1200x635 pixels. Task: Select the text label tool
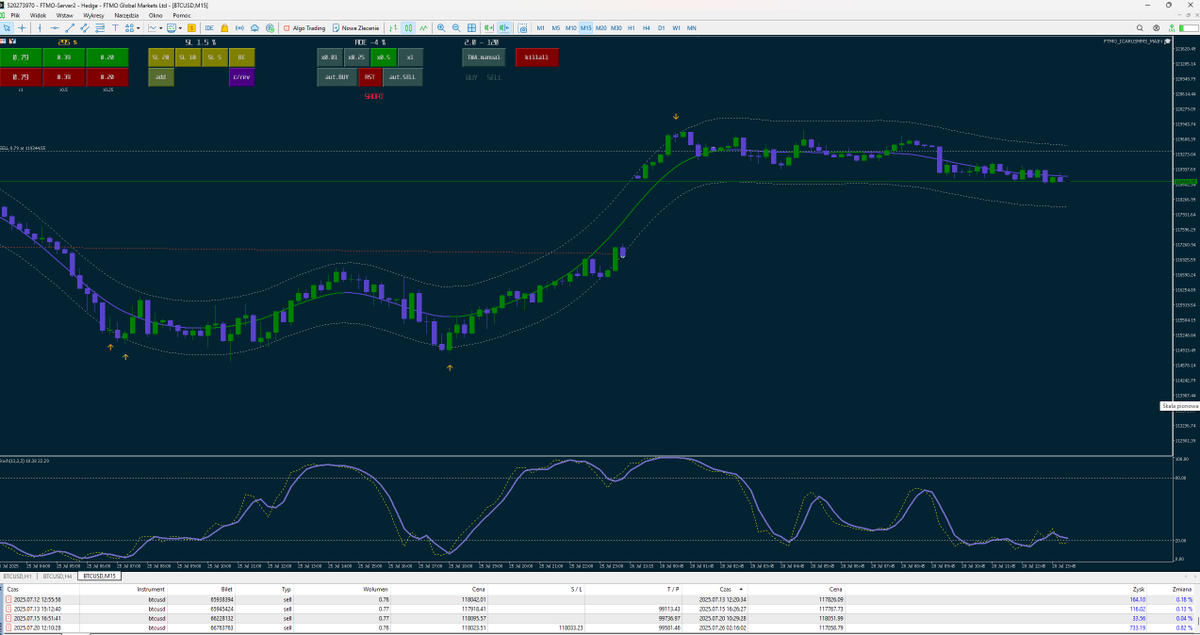115,28
